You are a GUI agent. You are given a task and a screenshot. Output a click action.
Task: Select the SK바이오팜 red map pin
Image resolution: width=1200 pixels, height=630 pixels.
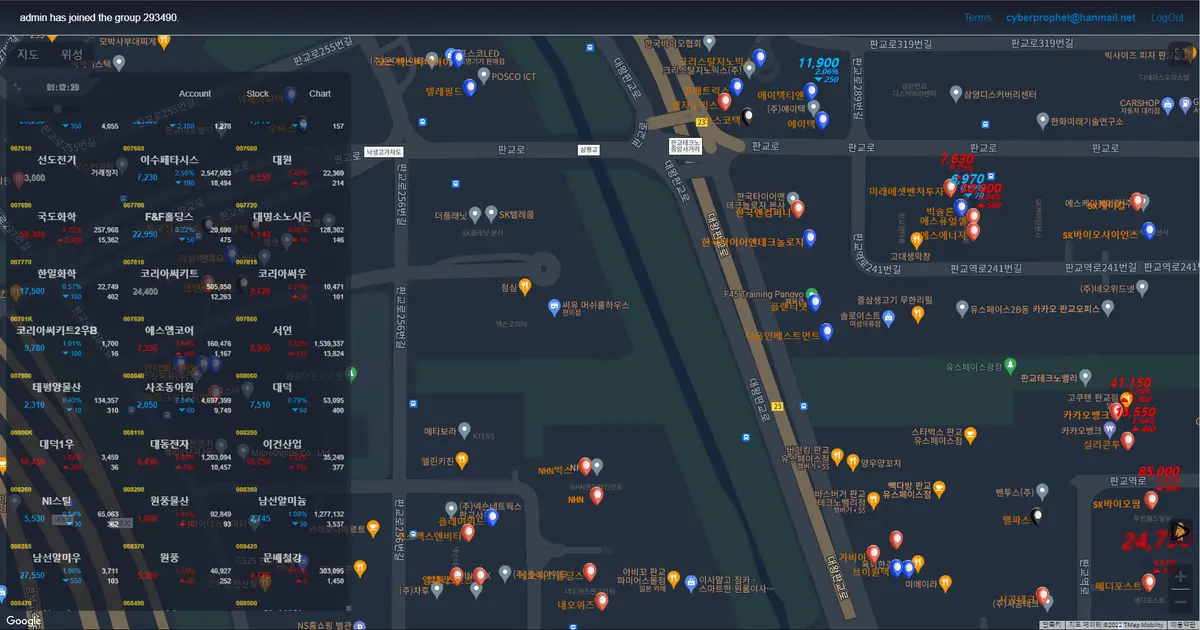tap(1150, 499)
